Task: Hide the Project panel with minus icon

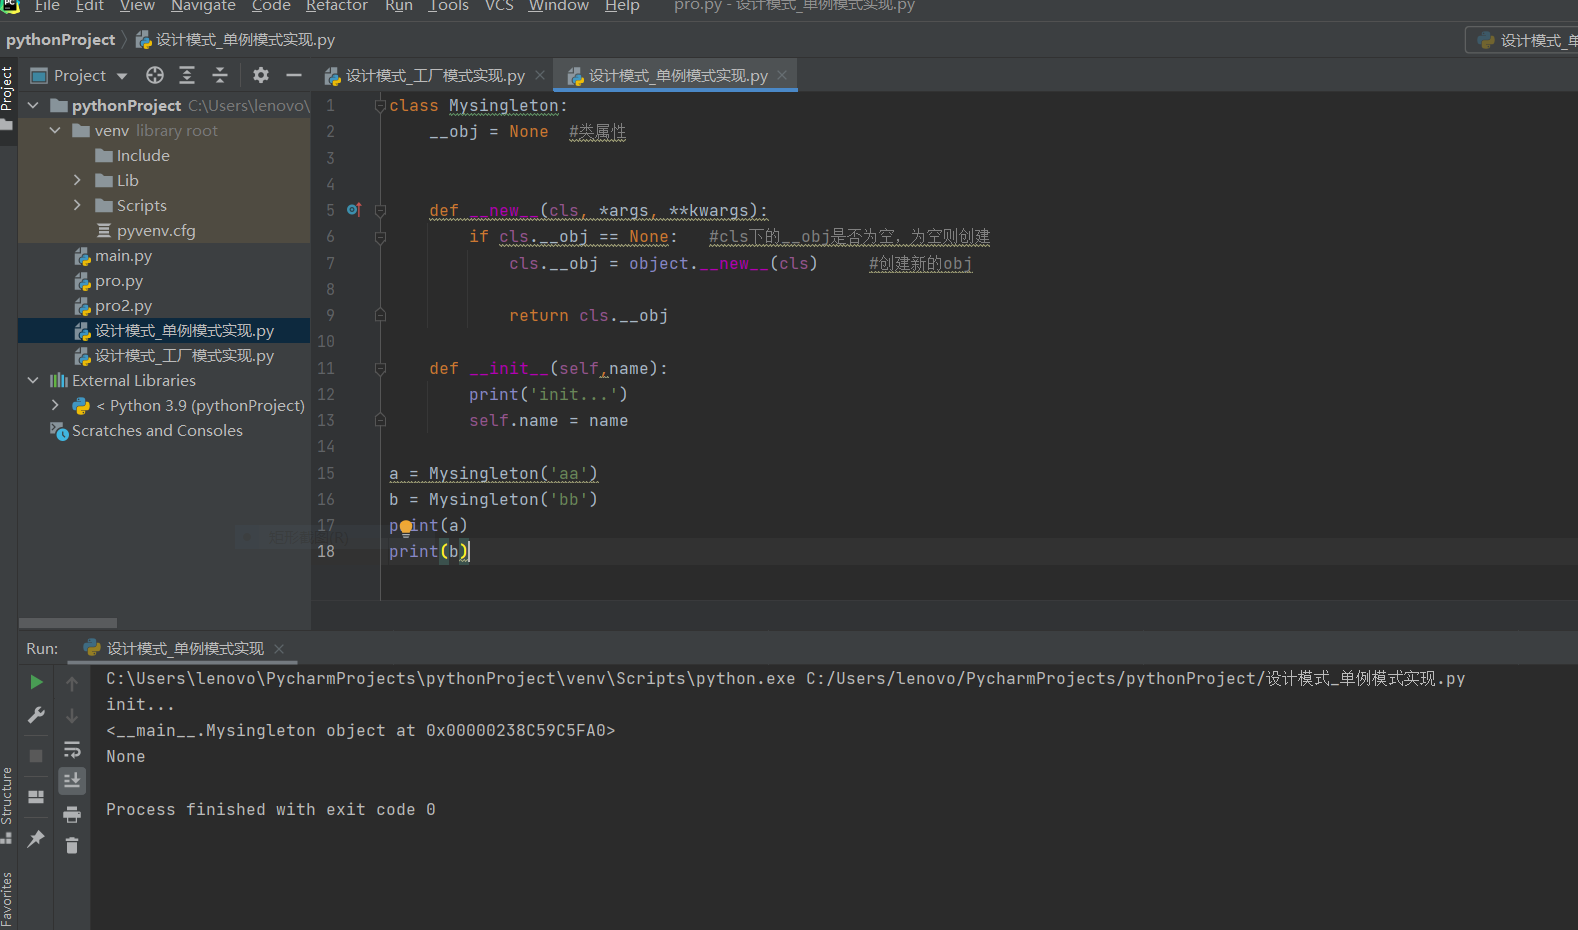Action: click(294, 75)
